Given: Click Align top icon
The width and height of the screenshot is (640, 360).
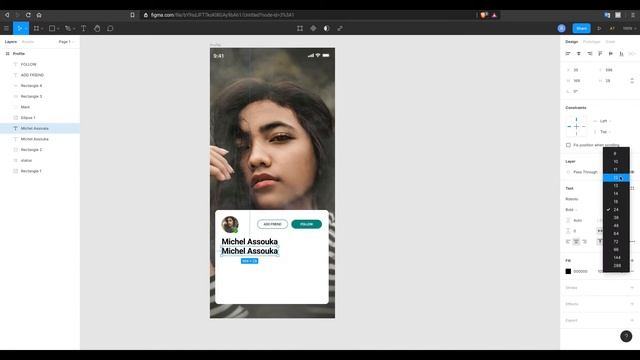Looking at the screenshot, I should coord(600,53).
